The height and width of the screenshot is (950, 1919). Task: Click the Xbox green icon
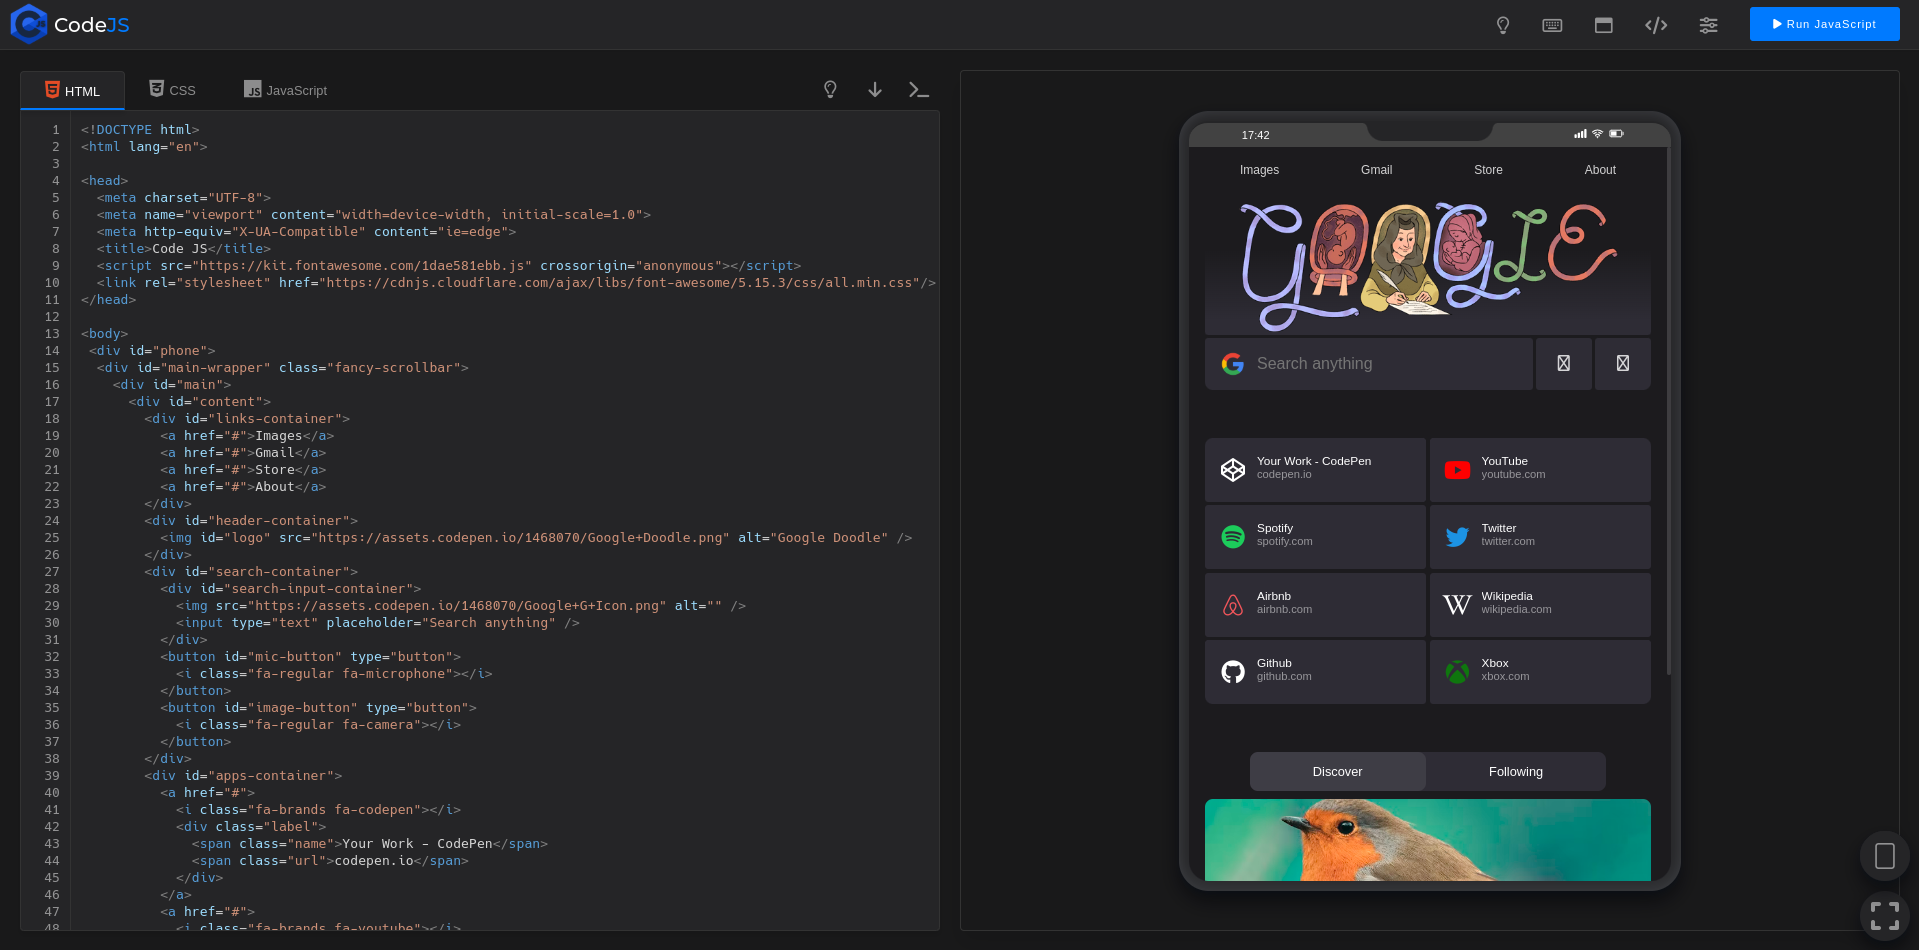click(x=1457, y=672)
